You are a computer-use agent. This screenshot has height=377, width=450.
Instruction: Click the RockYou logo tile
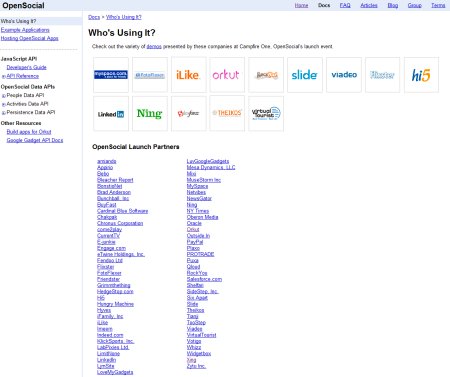266,75
